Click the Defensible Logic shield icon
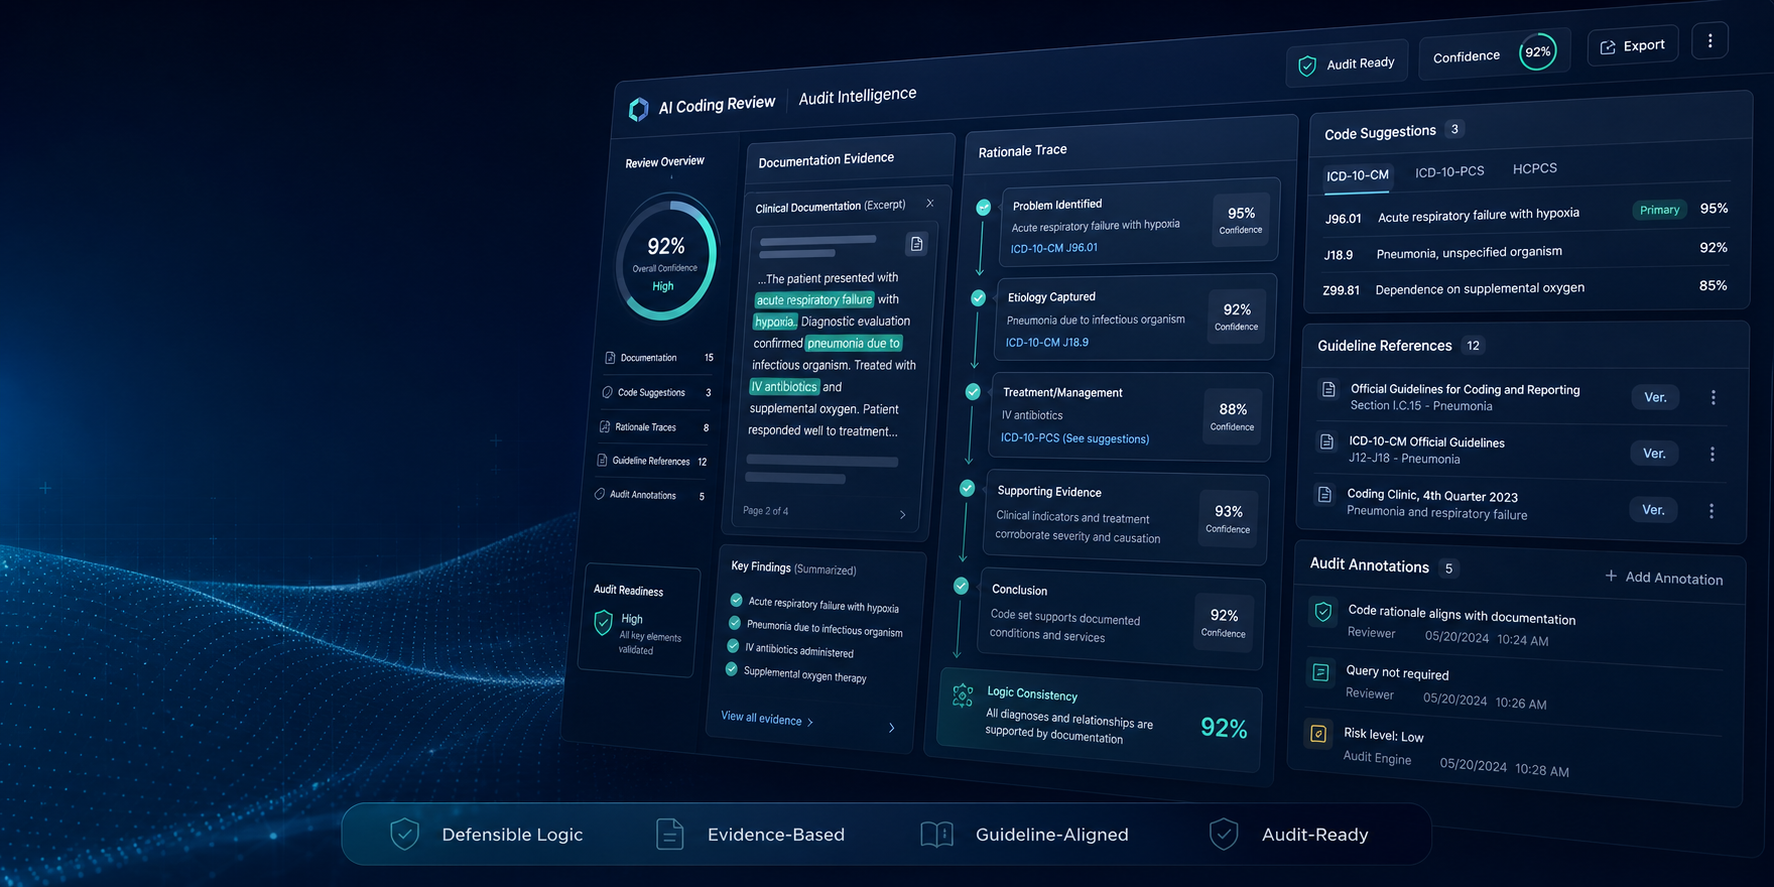The image size is (1774, 887). click(x=405, y=833)
